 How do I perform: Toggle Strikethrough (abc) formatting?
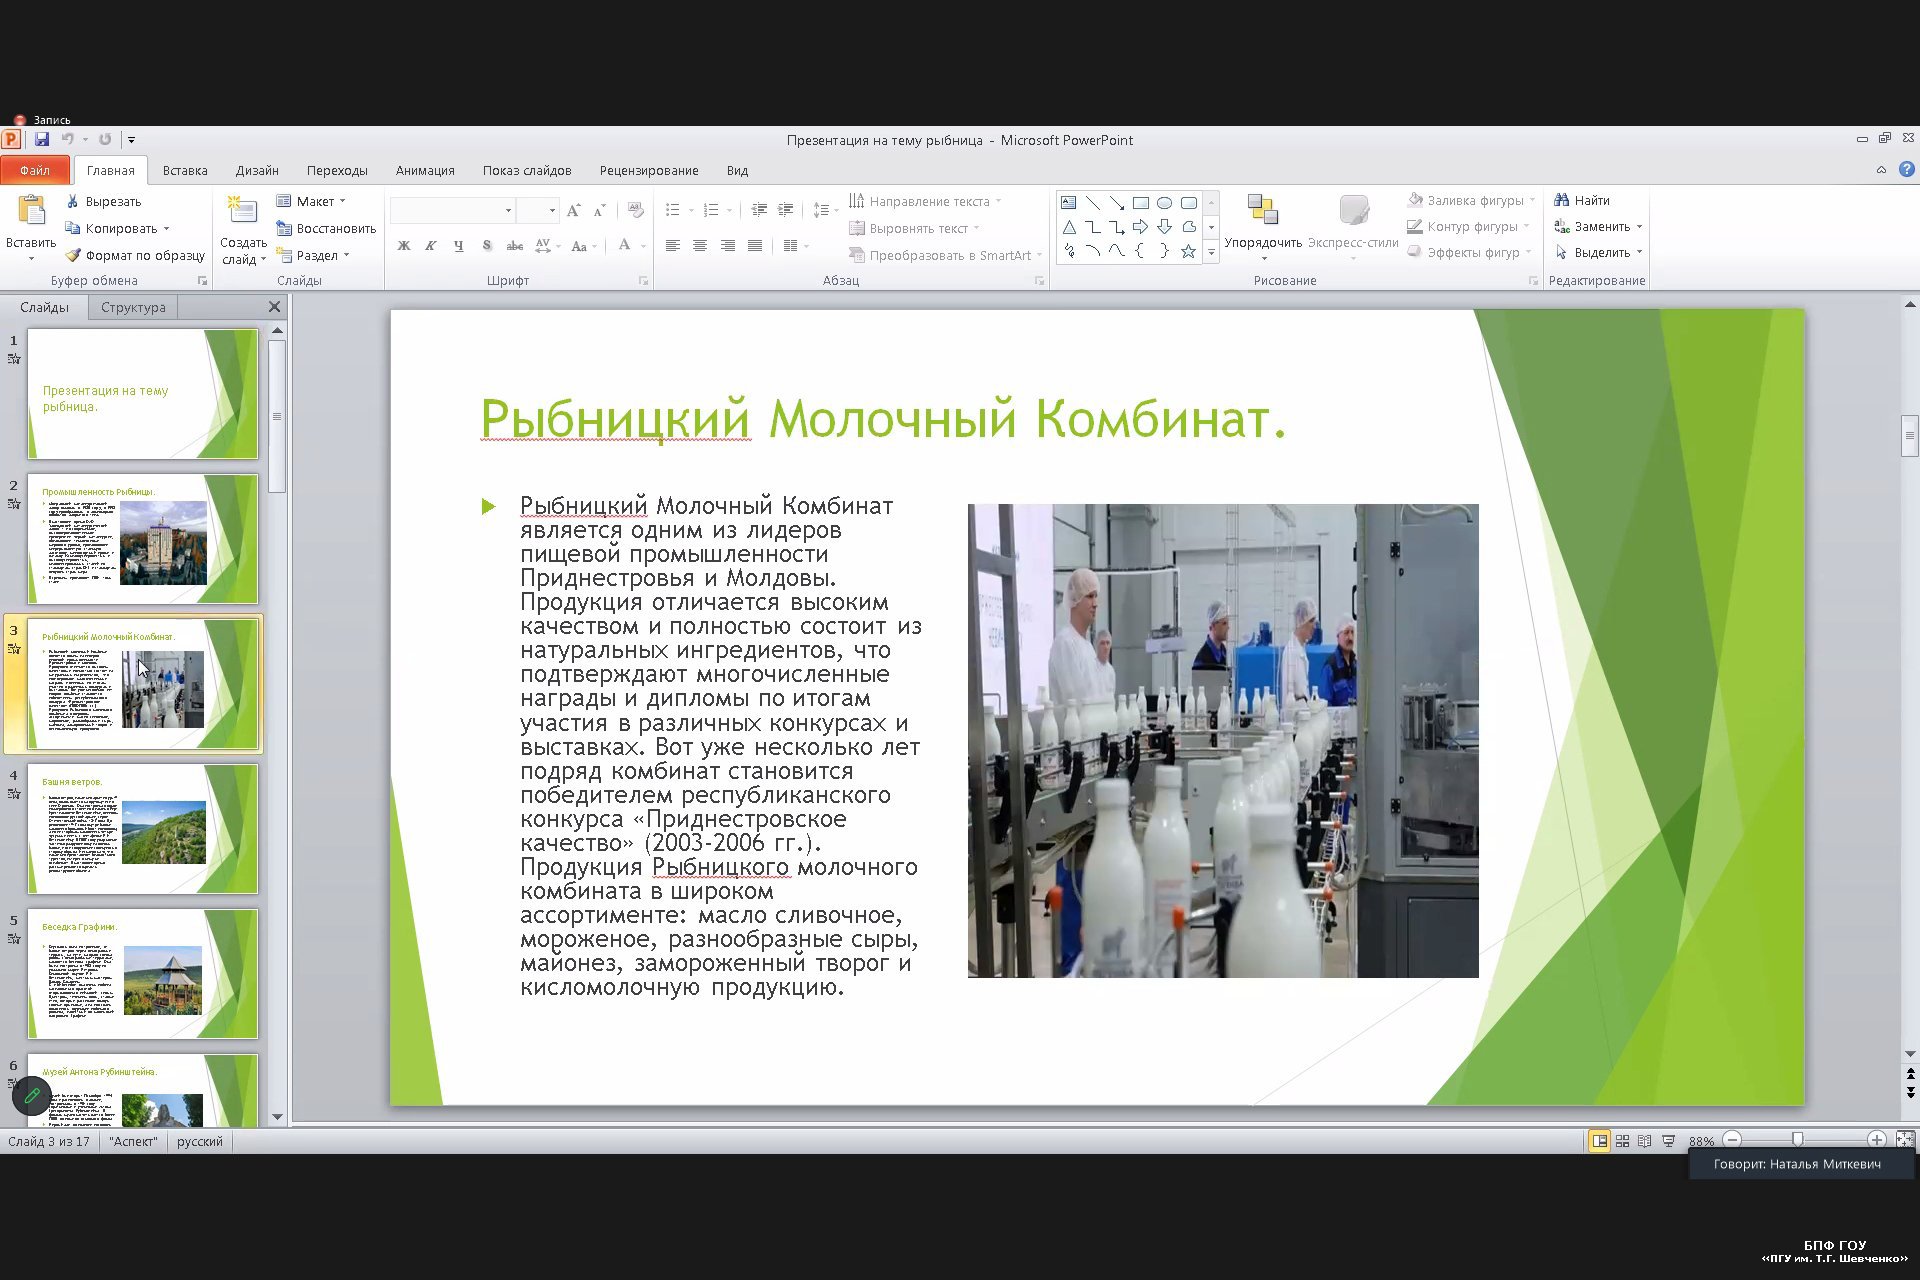coord(515,245)
